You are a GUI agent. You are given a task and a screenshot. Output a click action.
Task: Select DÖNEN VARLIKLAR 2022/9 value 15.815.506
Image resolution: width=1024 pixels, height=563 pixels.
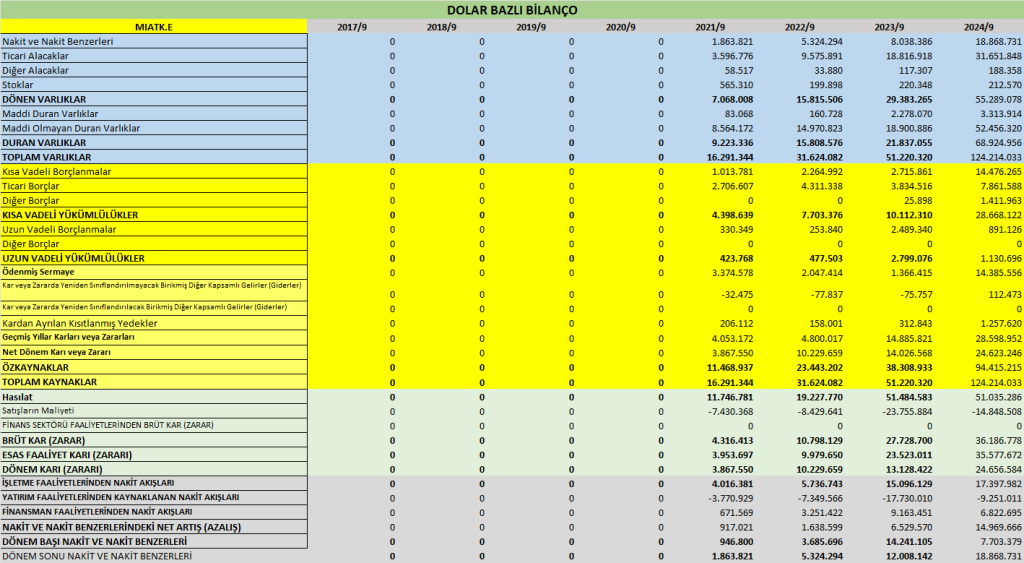click(x=820, y=100)
